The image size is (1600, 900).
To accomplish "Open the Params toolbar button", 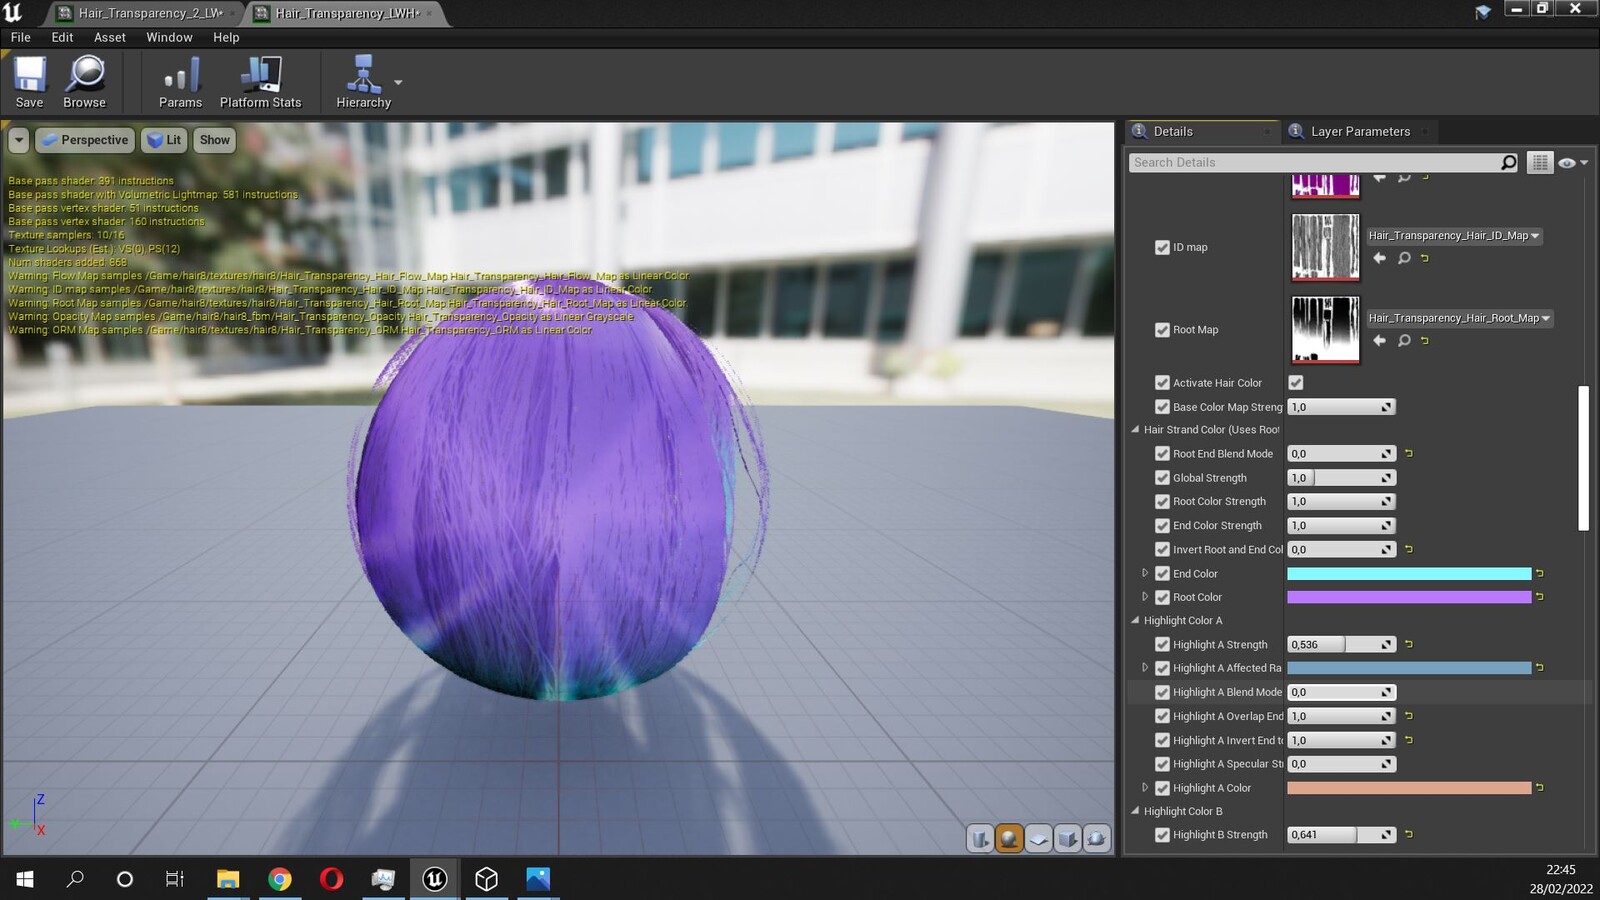I will (180, 82).
